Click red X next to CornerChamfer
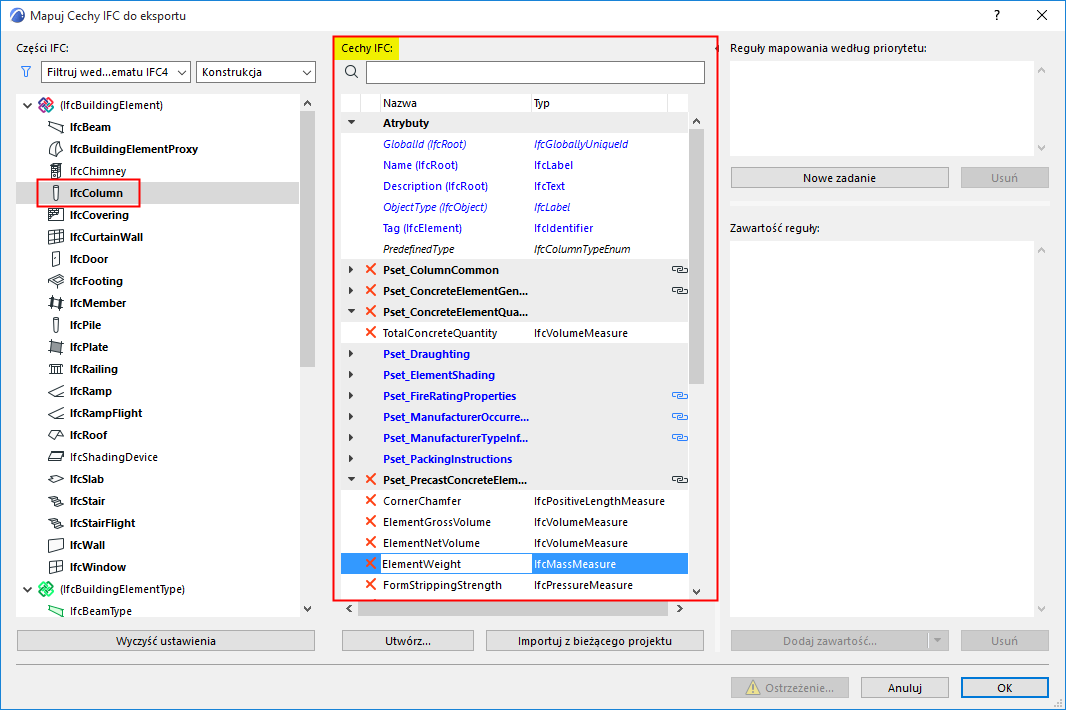 pyautogui.click(x=371, y=501)
